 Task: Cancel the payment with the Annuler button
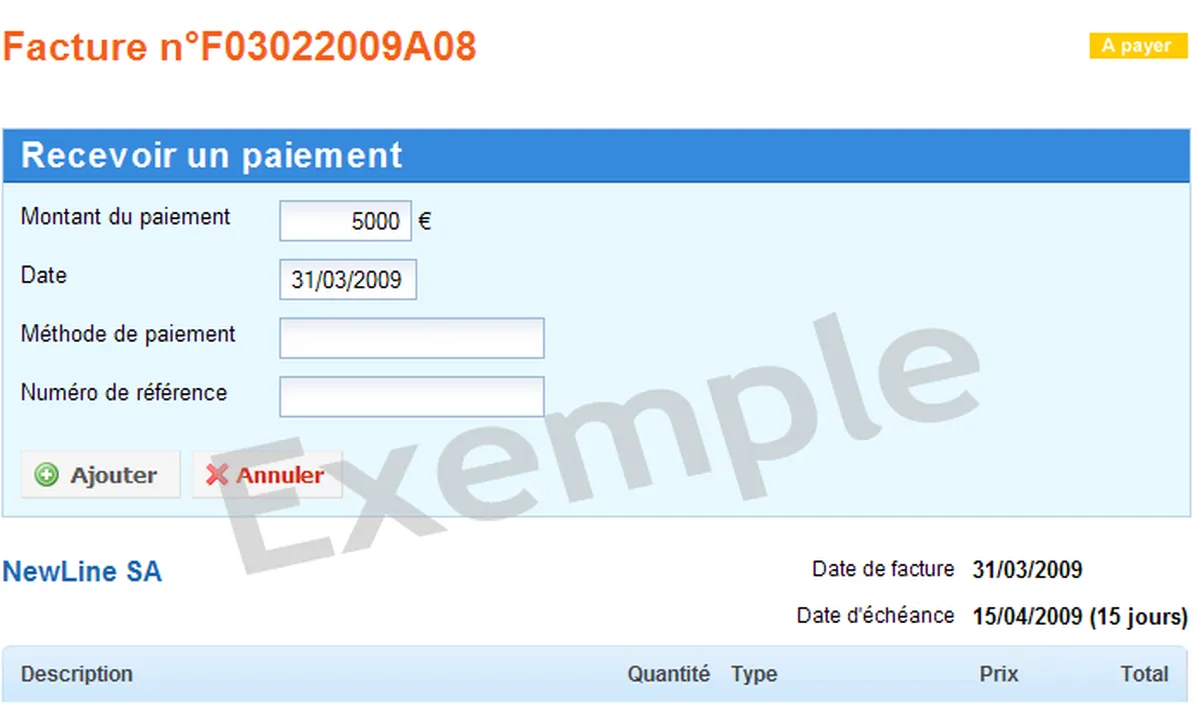tap(267, 475)
